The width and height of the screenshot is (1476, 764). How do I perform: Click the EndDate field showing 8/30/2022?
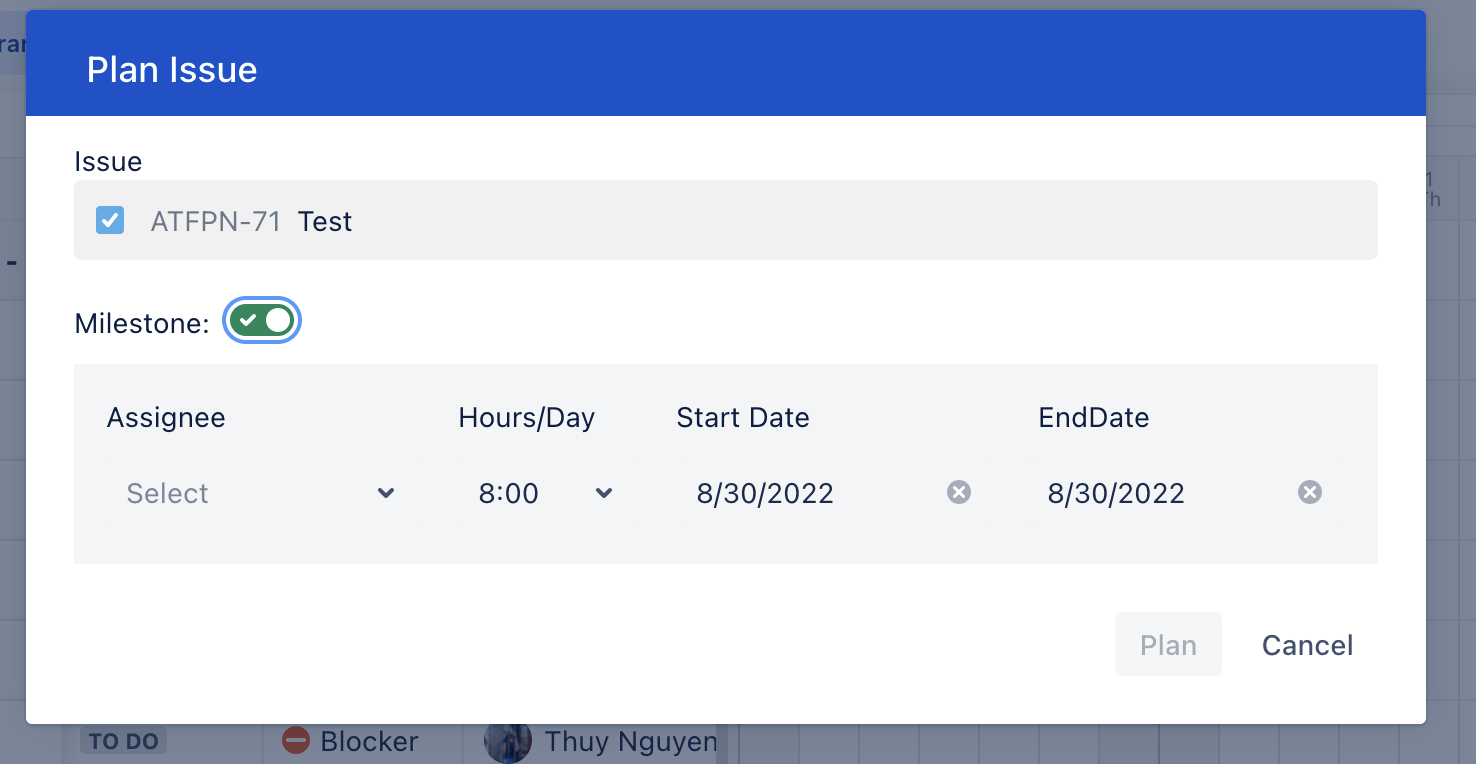[1159, 493]
